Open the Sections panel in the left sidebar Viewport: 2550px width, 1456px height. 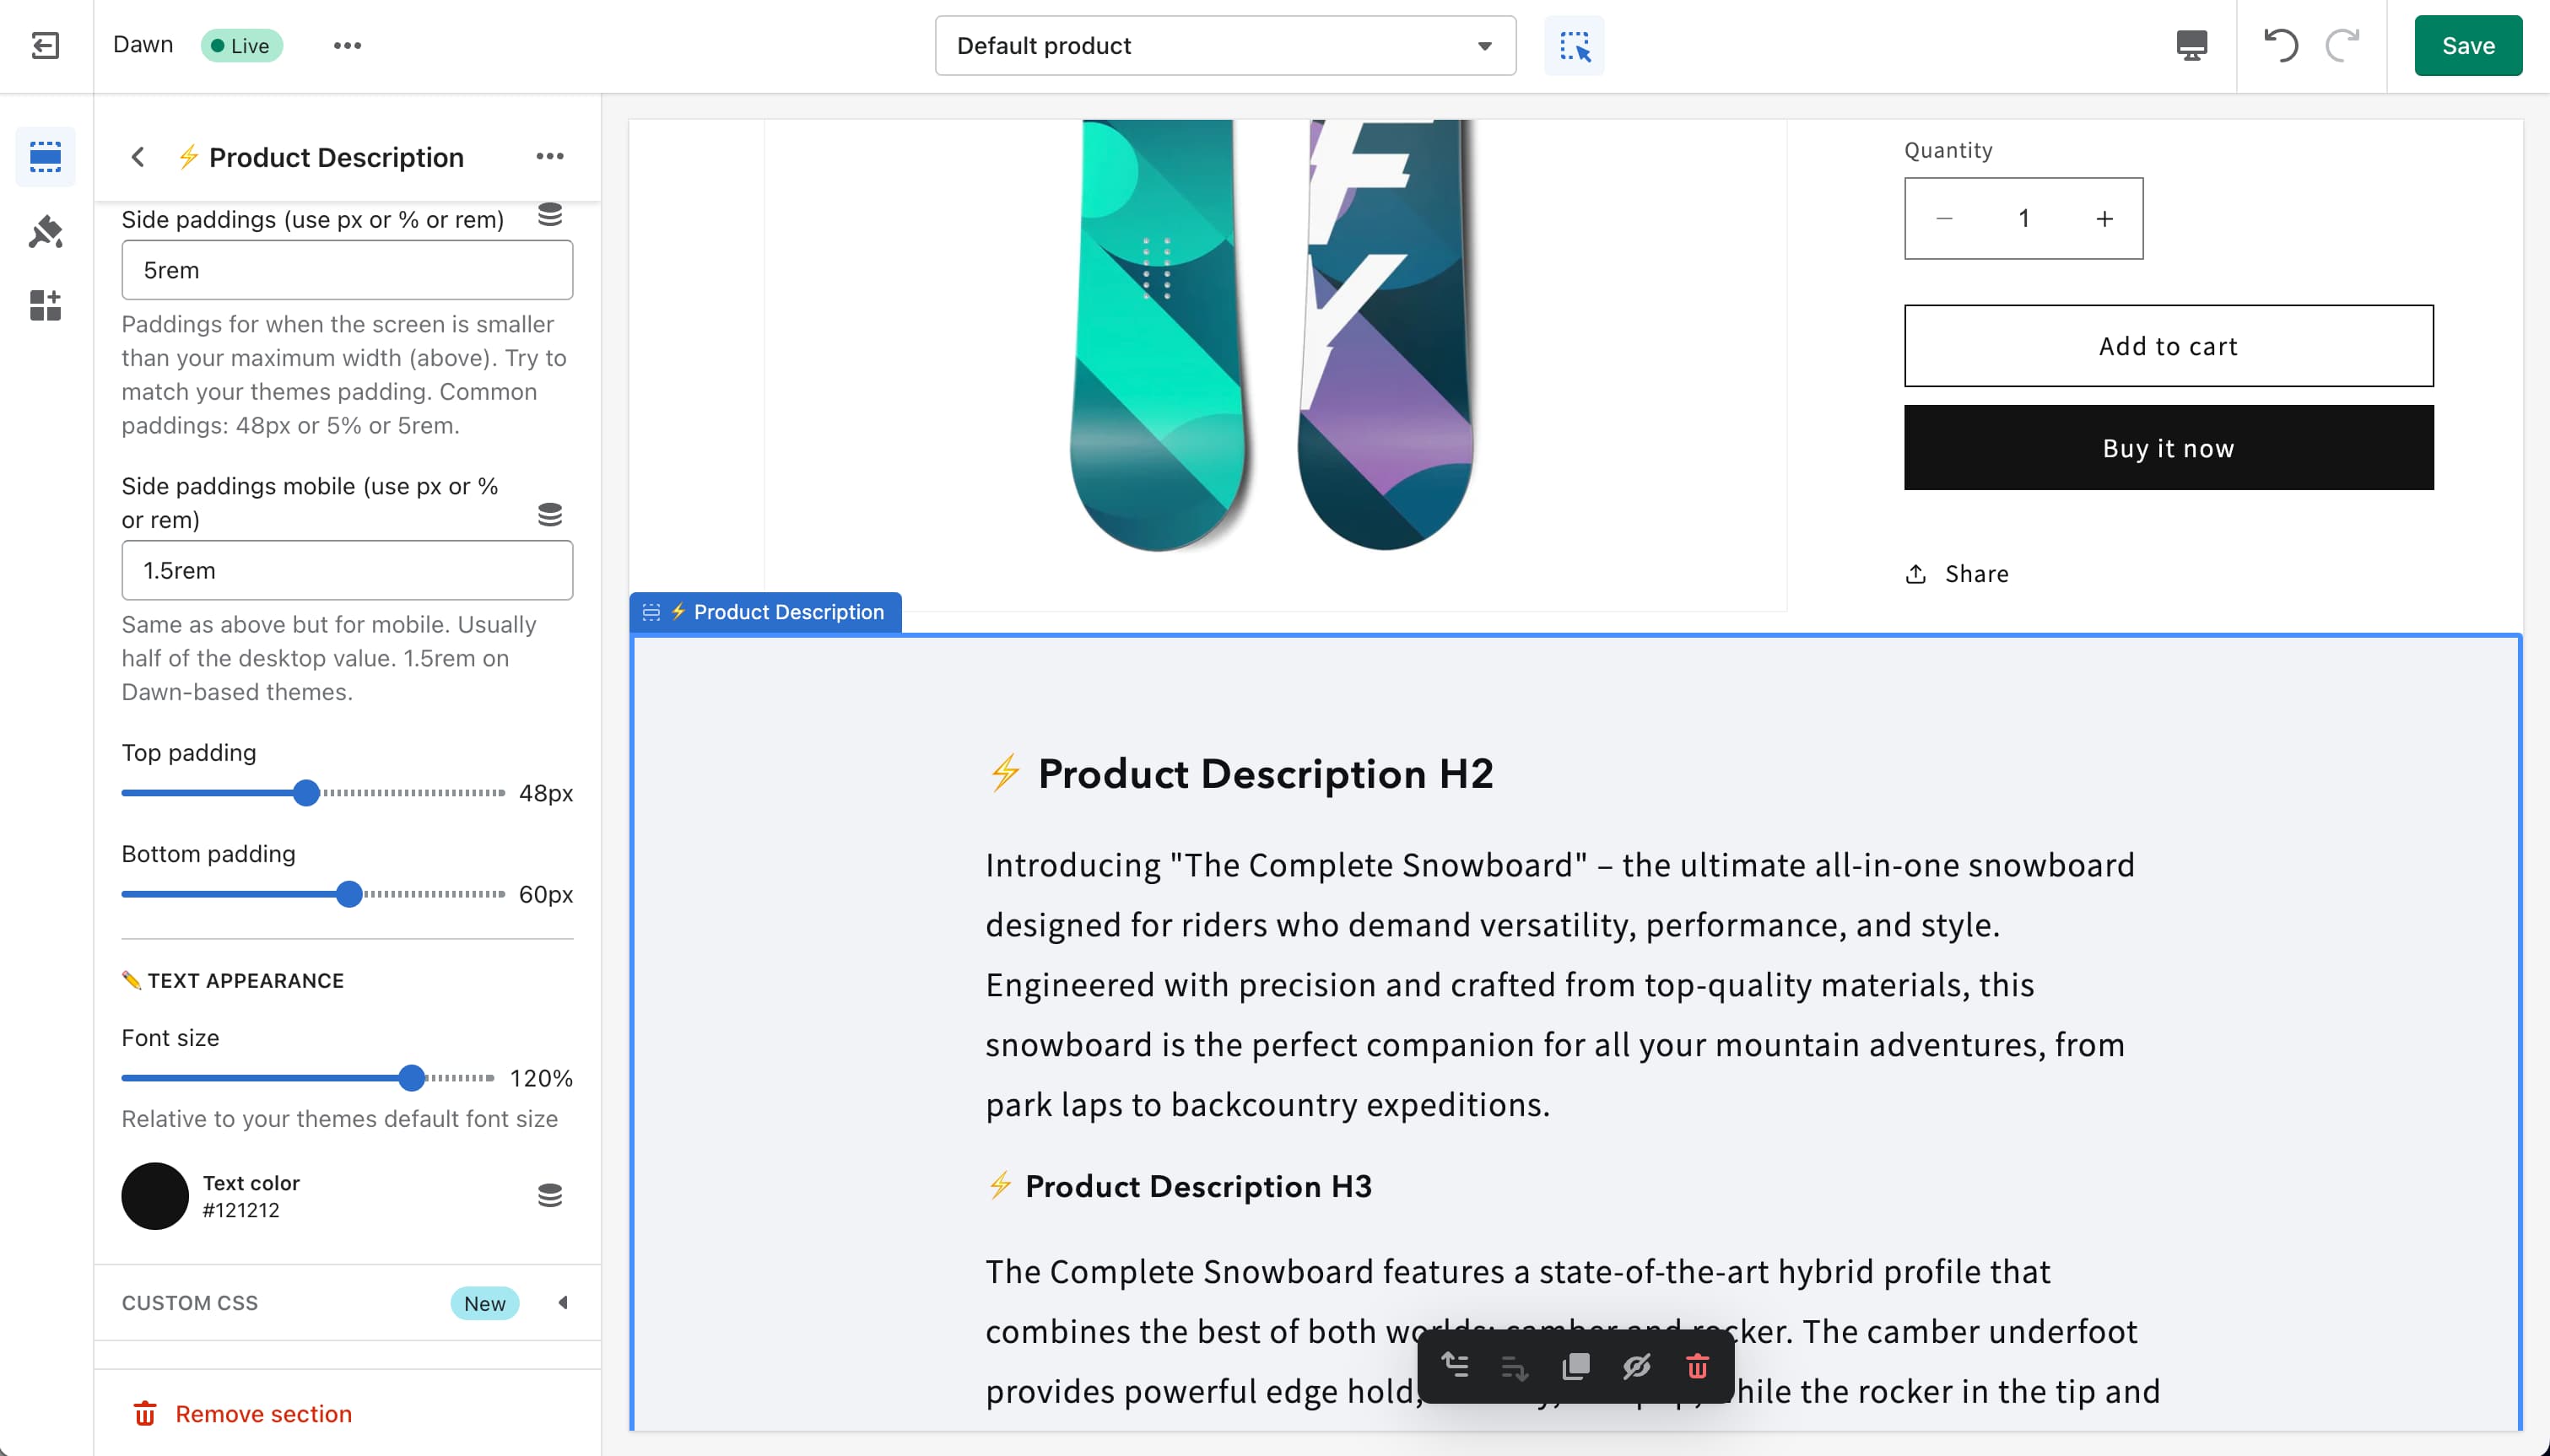tap(45, 156)
